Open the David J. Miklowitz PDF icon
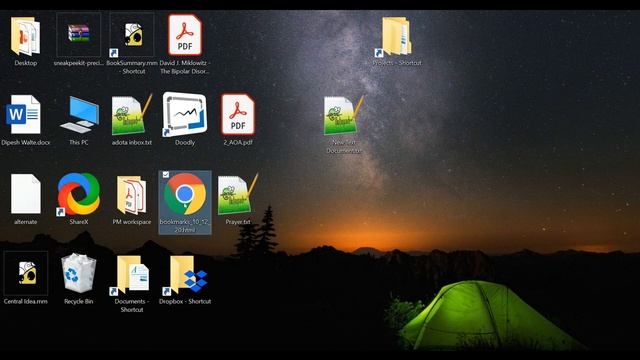The width and height of the screenshot is (640, 360). 185,35
